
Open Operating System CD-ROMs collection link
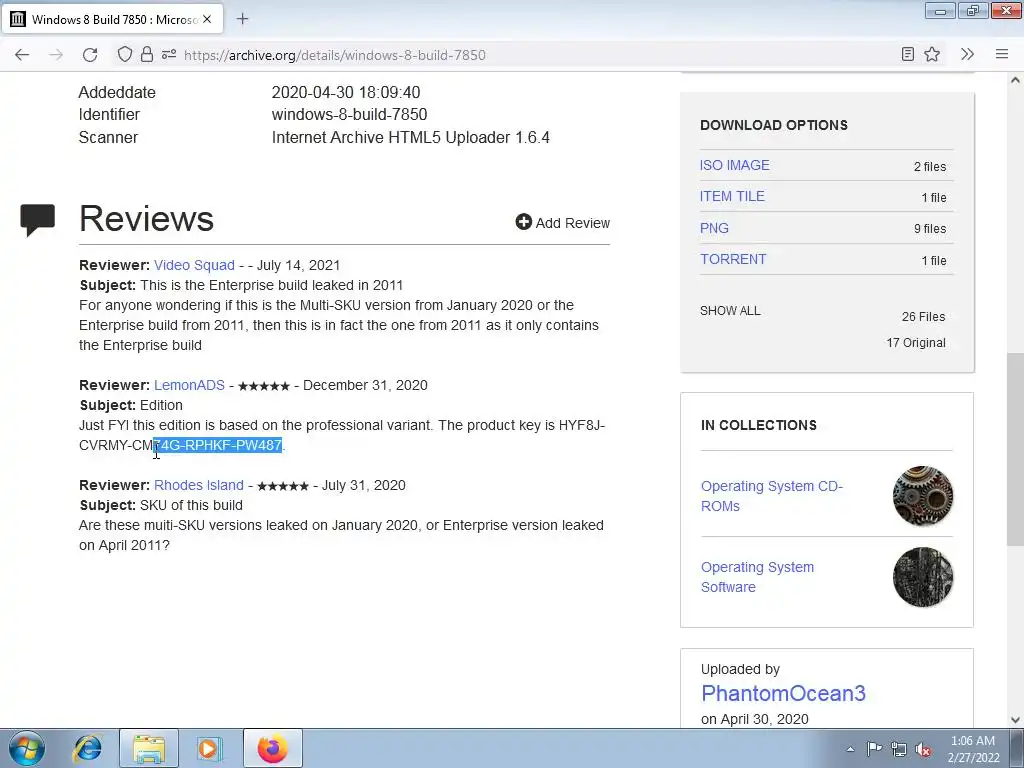(772, 496)
